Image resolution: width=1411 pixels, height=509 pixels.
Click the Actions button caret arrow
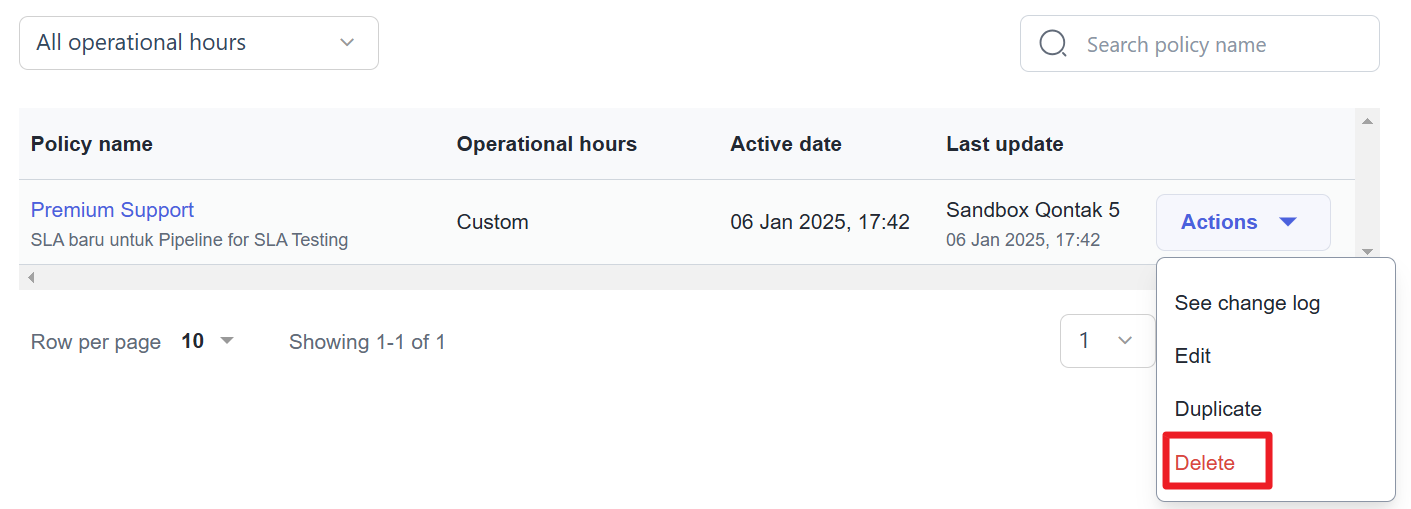[1288, 222]
